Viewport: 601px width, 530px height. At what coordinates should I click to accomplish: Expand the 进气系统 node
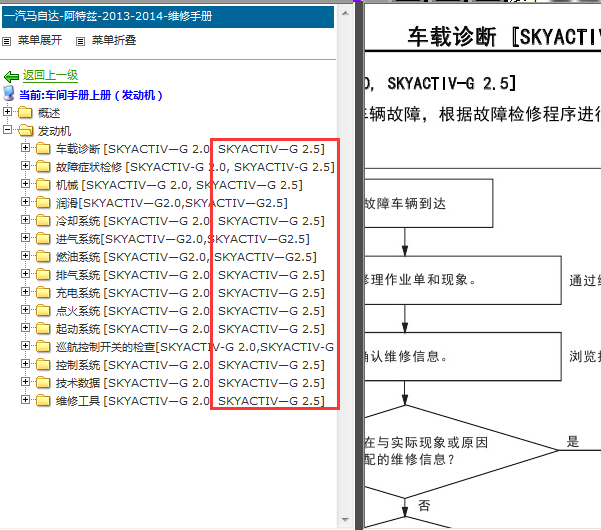[25, 238]
